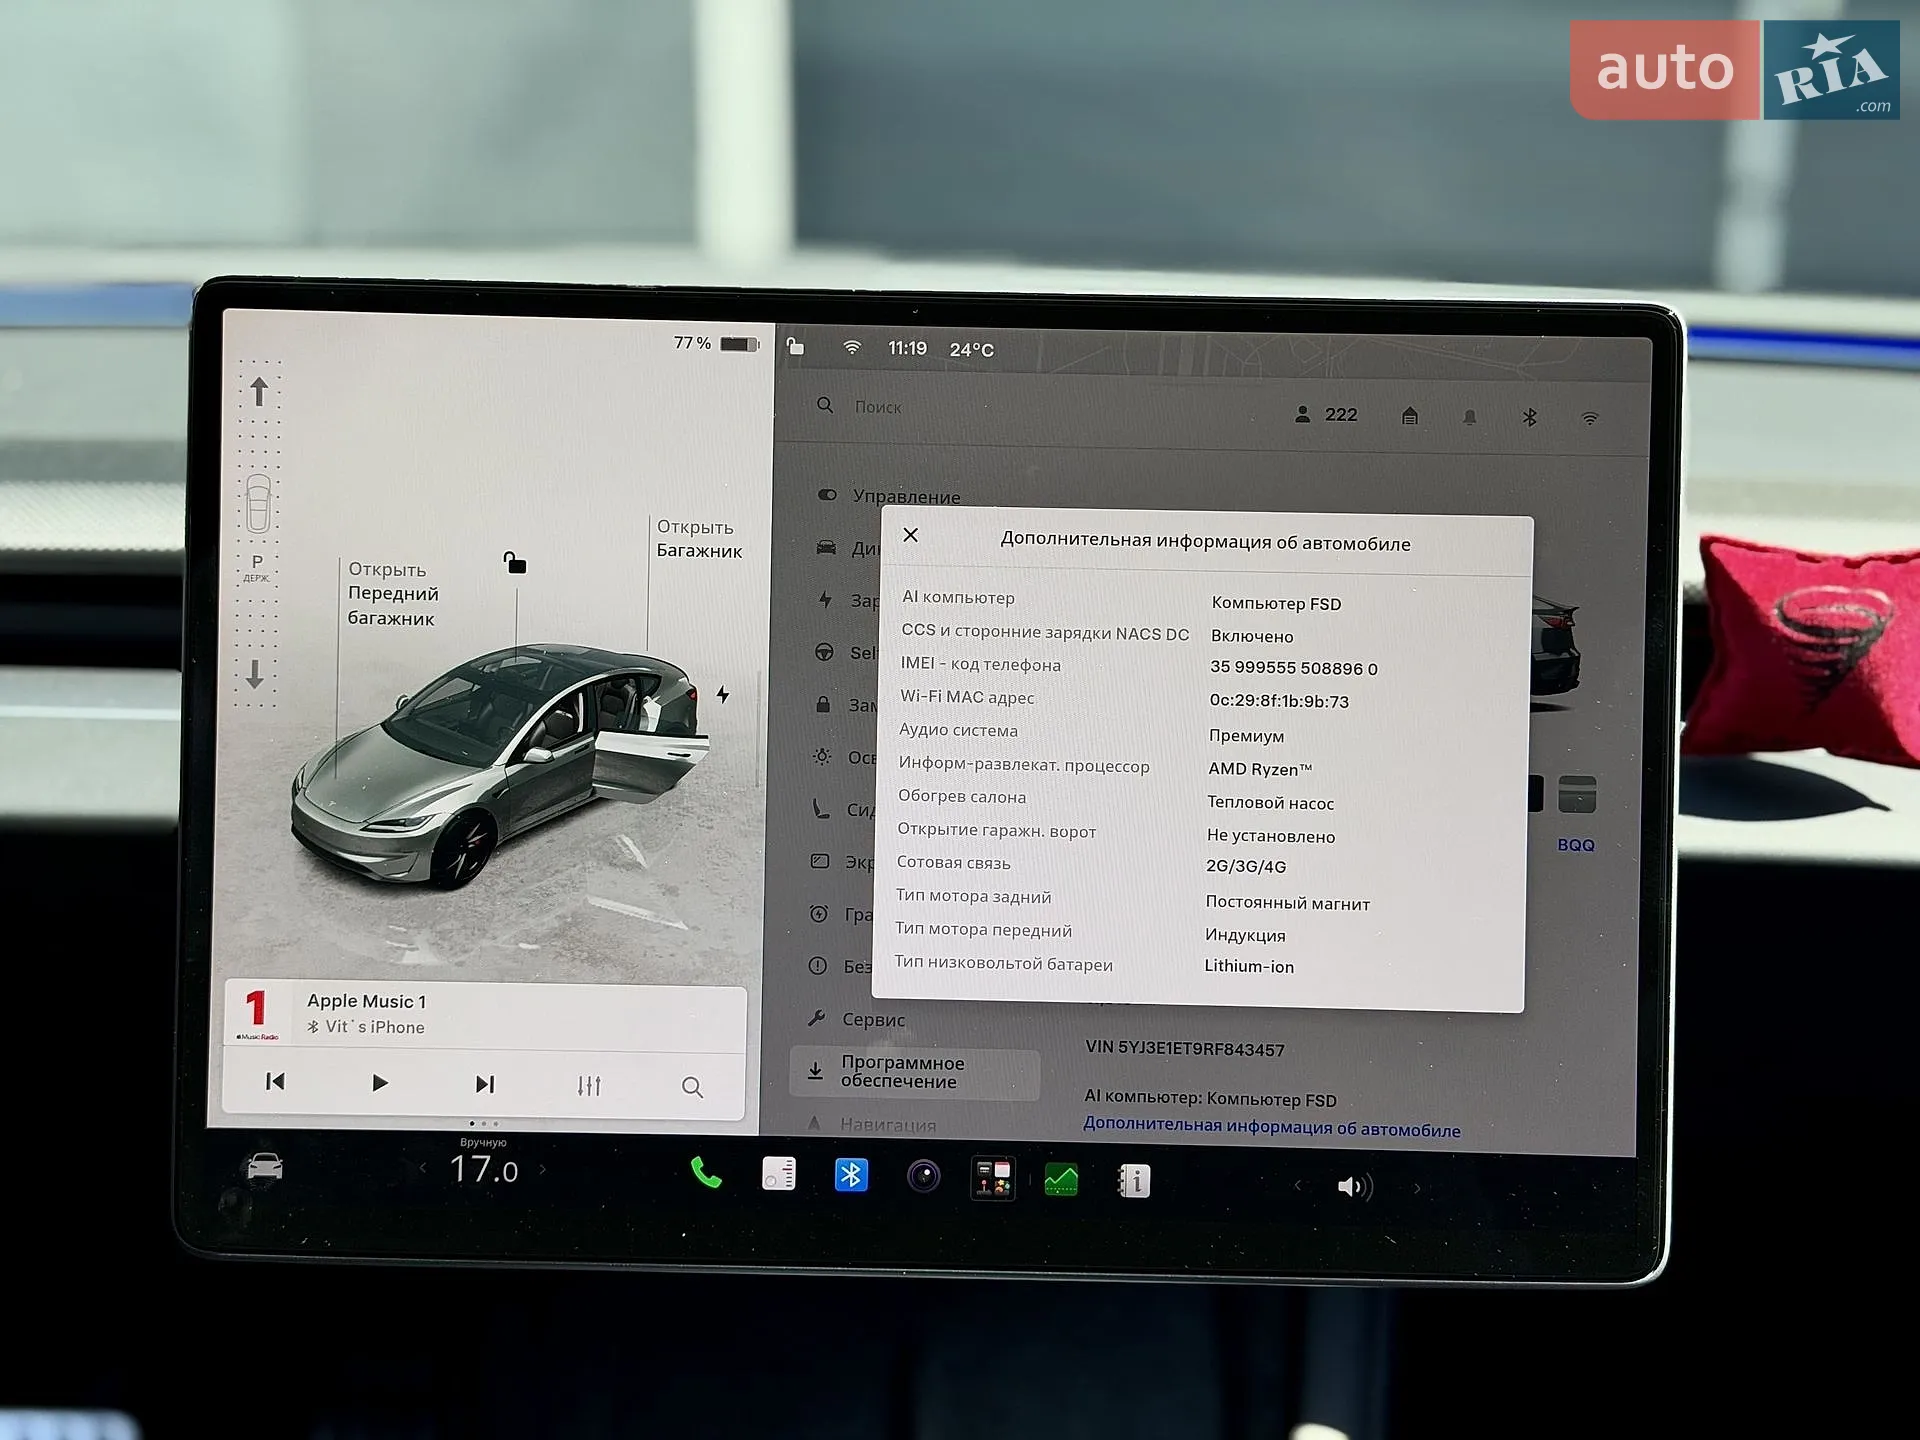Skip to next track
Screen dimensions: 1920x1440
(485, 1084)
